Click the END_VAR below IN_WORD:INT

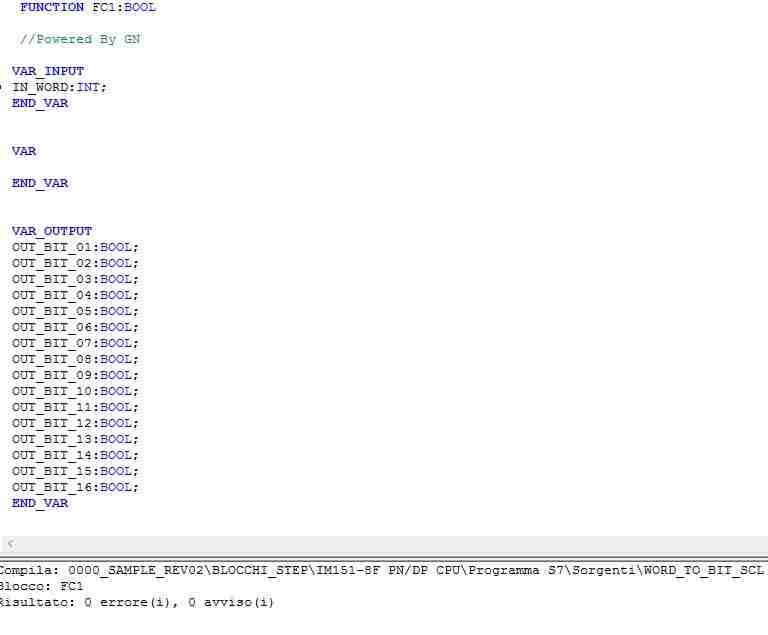40,103
